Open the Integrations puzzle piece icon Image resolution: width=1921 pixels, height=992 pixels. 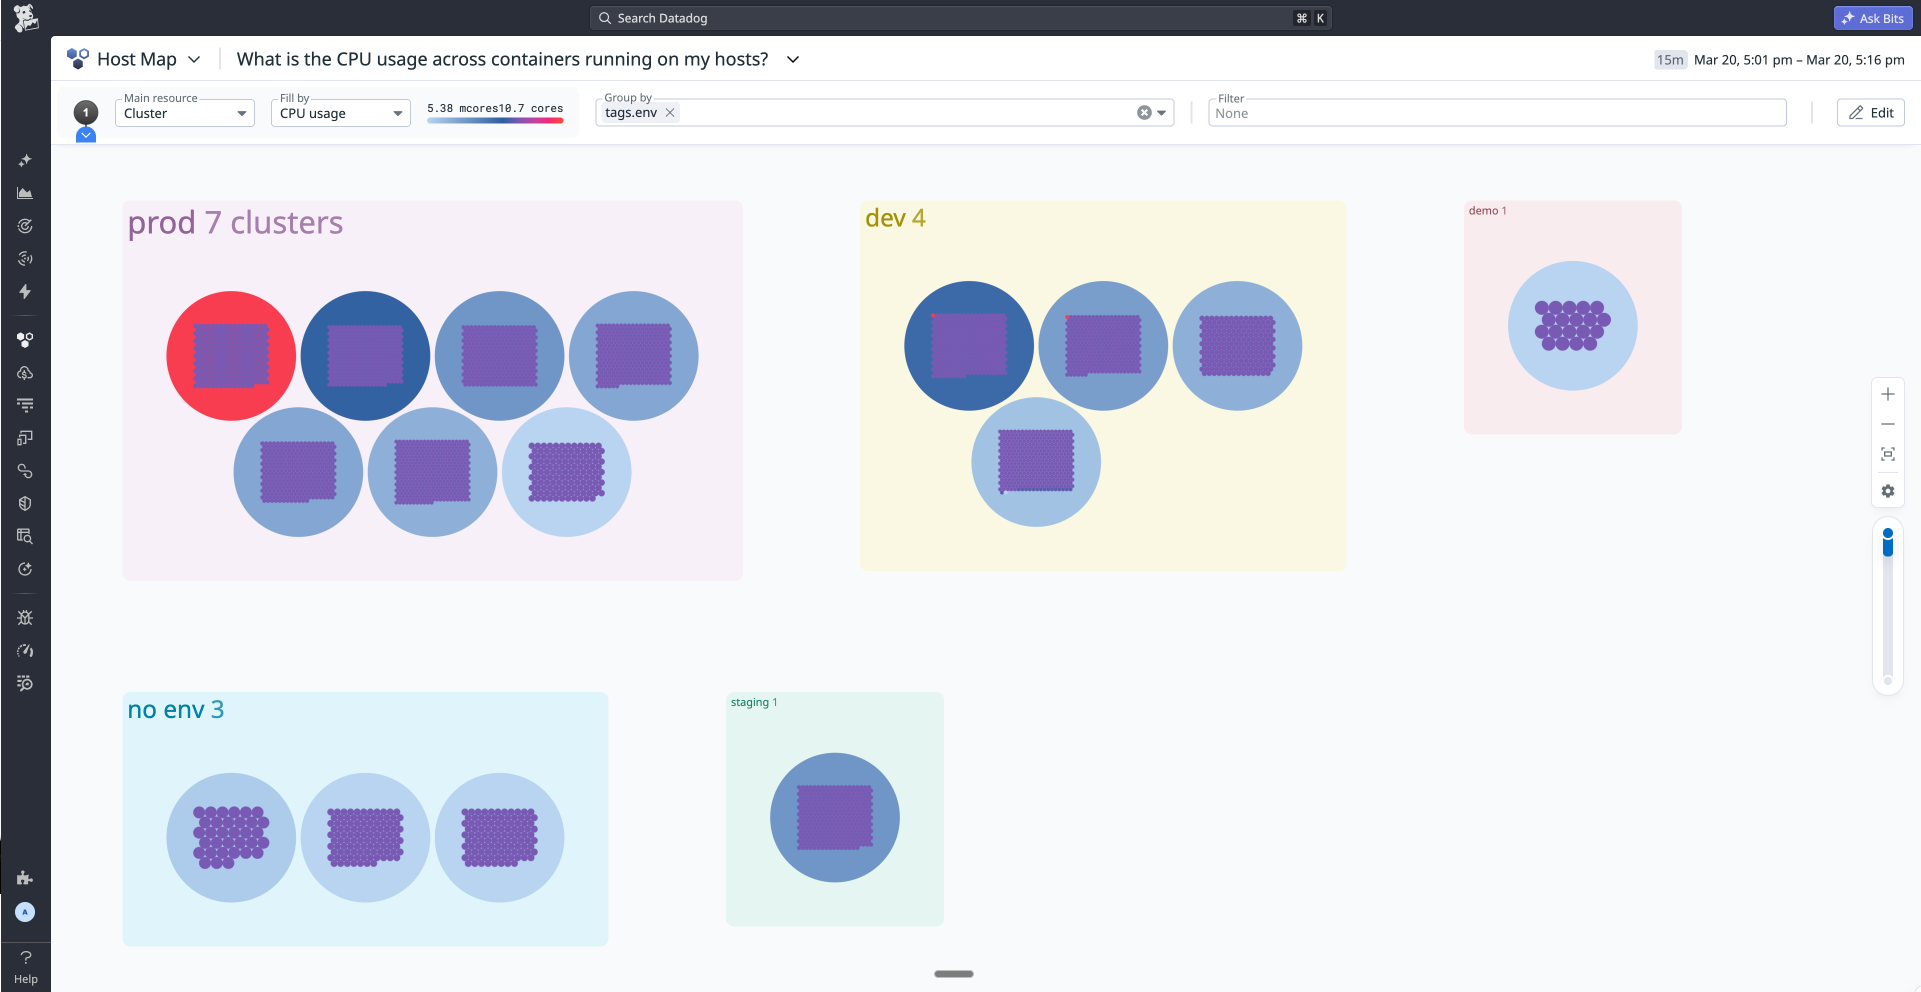(25, 878)
